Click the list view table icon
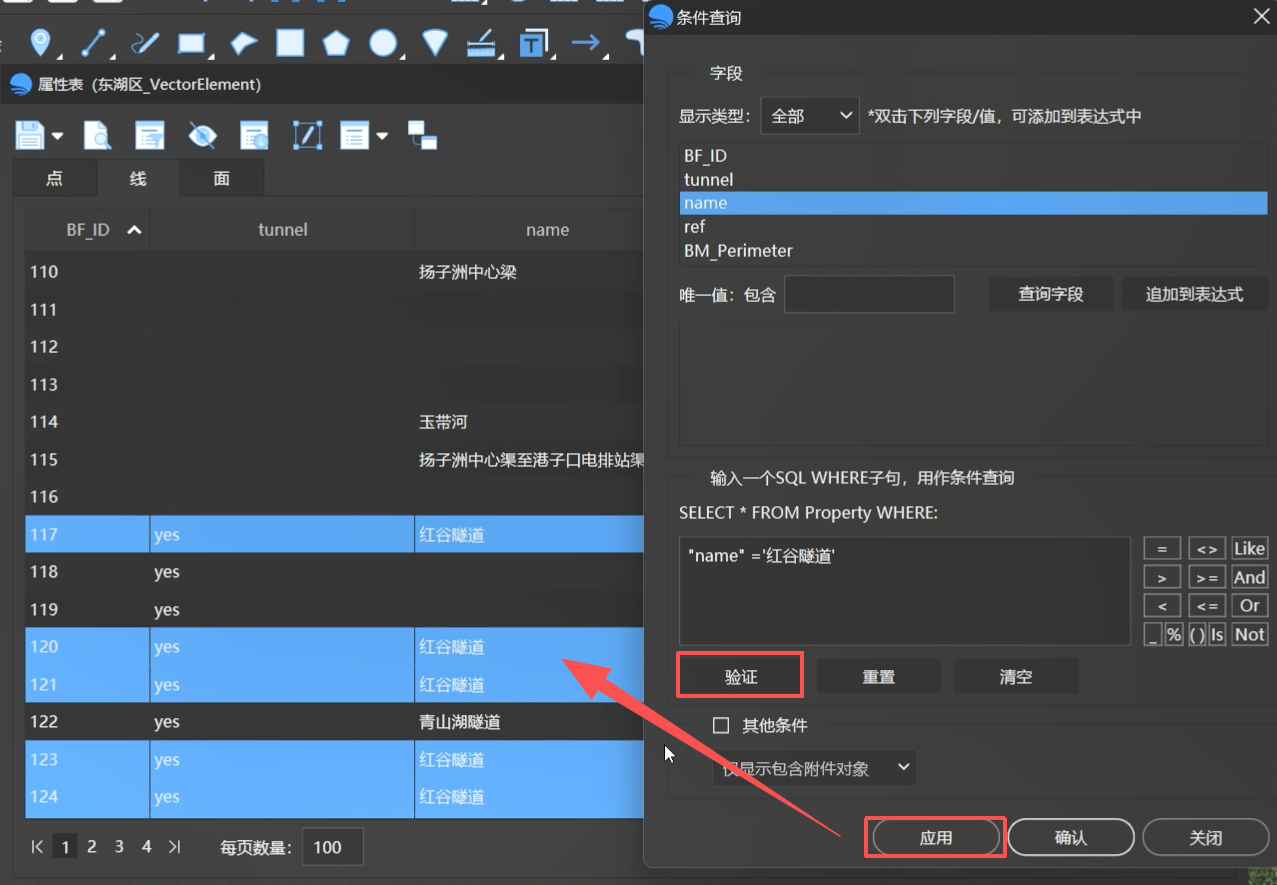Screen dimensions: 1277x885 [355, 135]
